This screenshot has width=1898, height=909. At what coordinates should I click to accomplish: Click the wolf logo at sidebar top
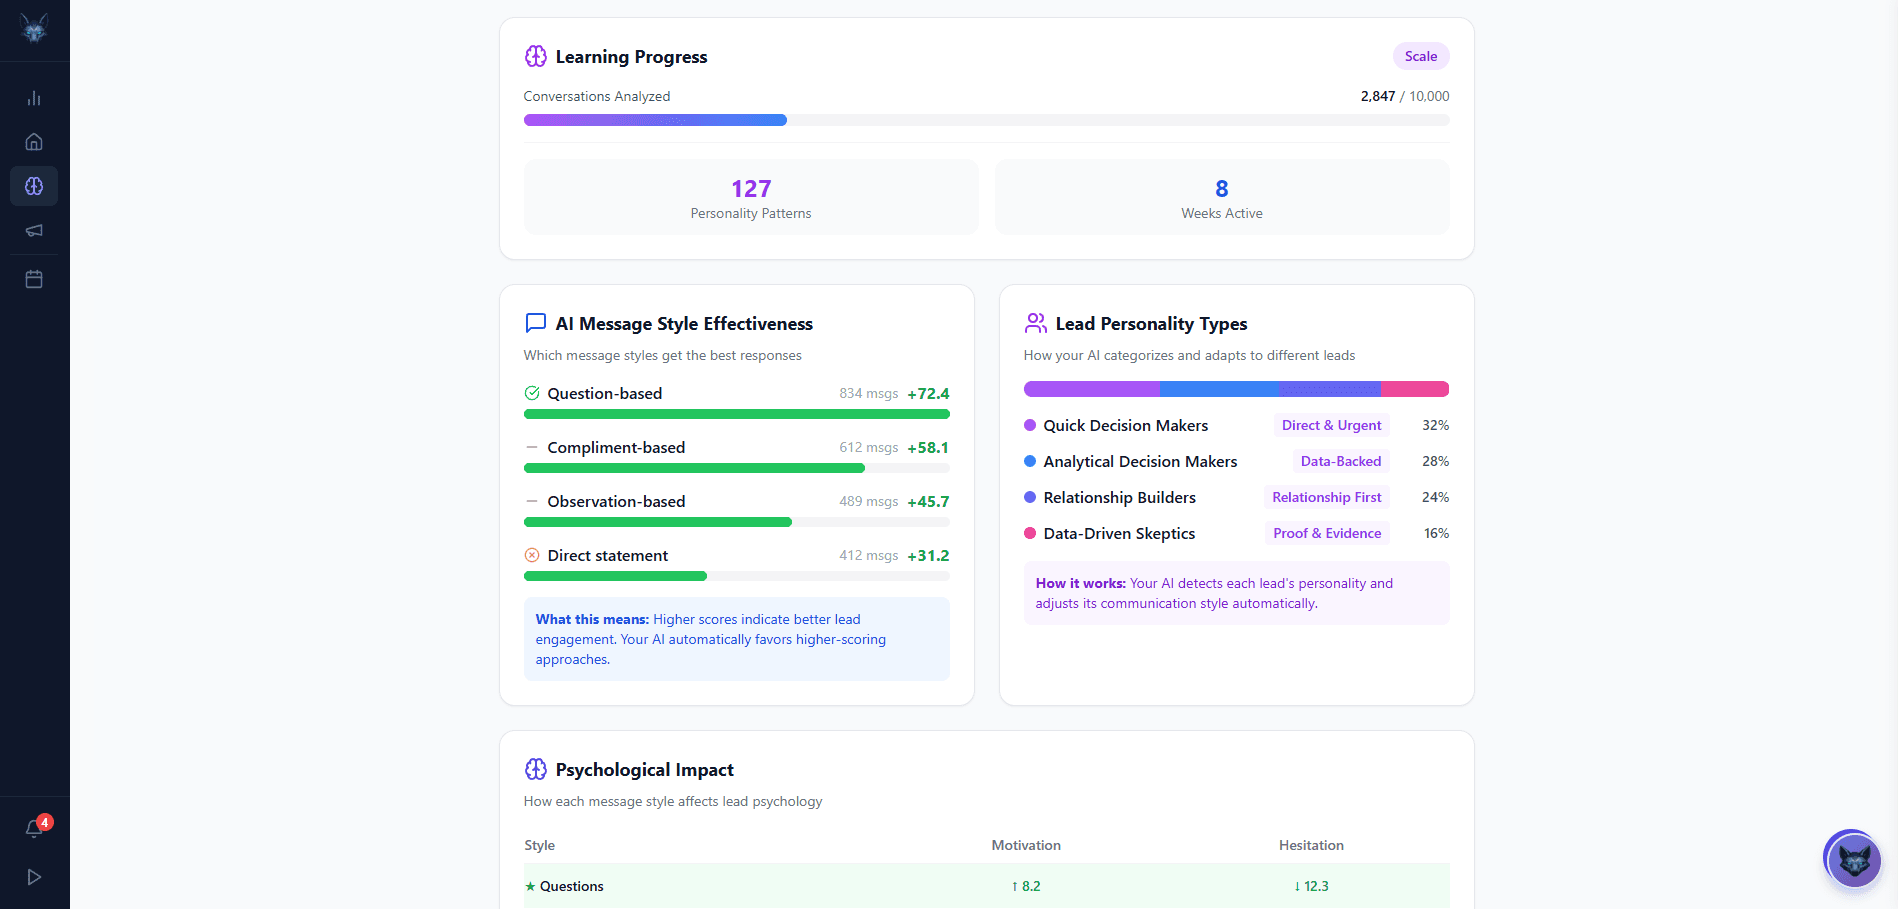[34, 30]
